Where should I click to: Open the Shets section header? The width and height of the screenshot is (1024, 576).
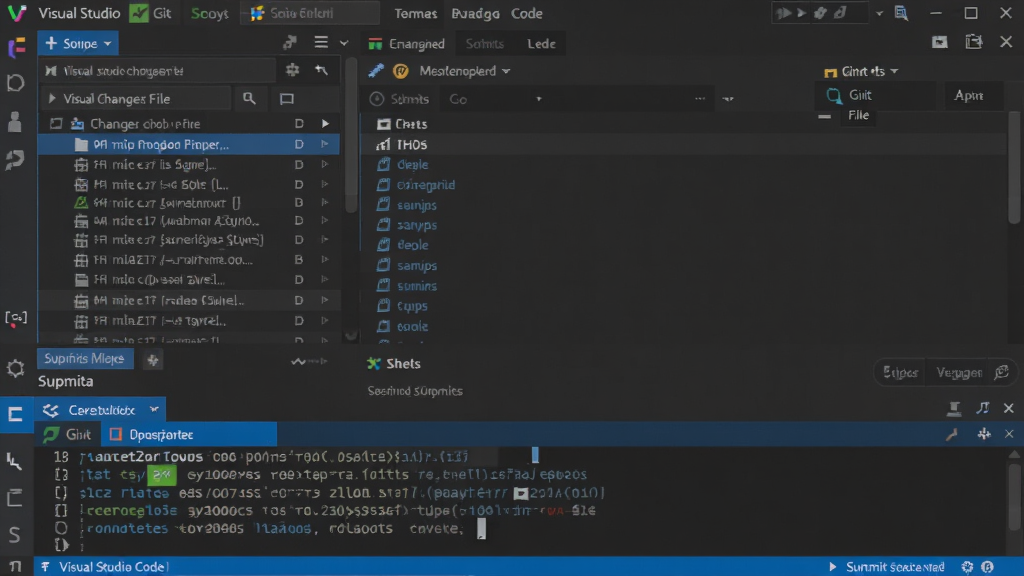394,364
